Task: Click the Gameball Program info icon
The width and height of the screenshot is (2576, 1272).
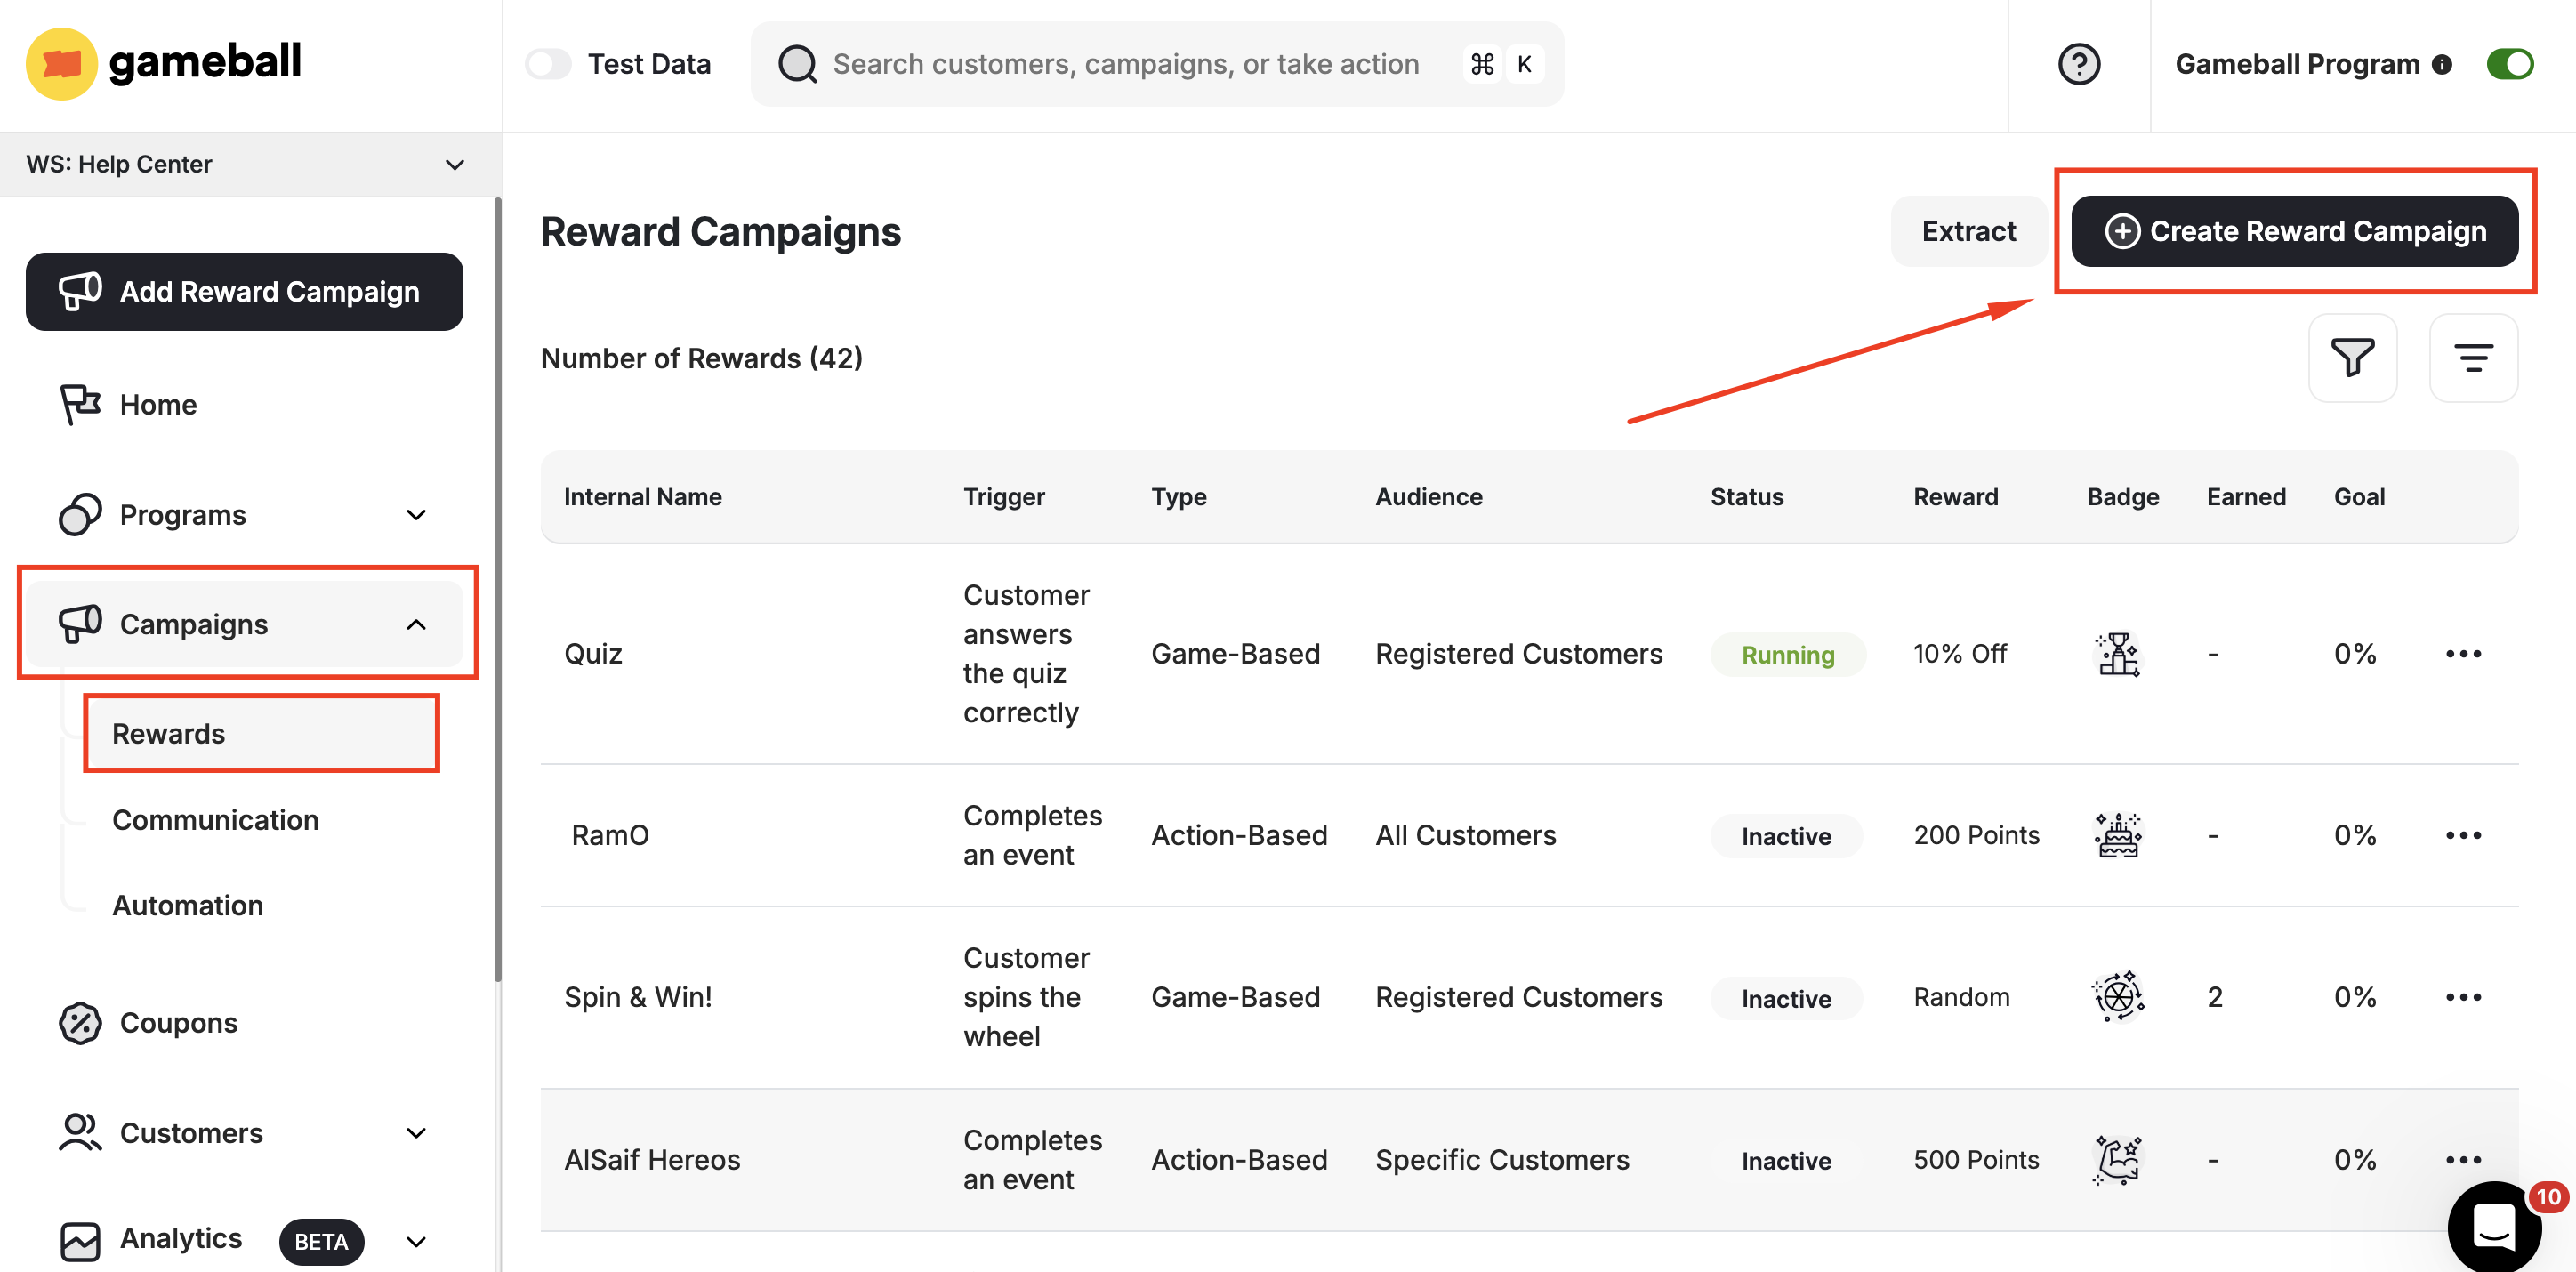Action: (2442, 65)
